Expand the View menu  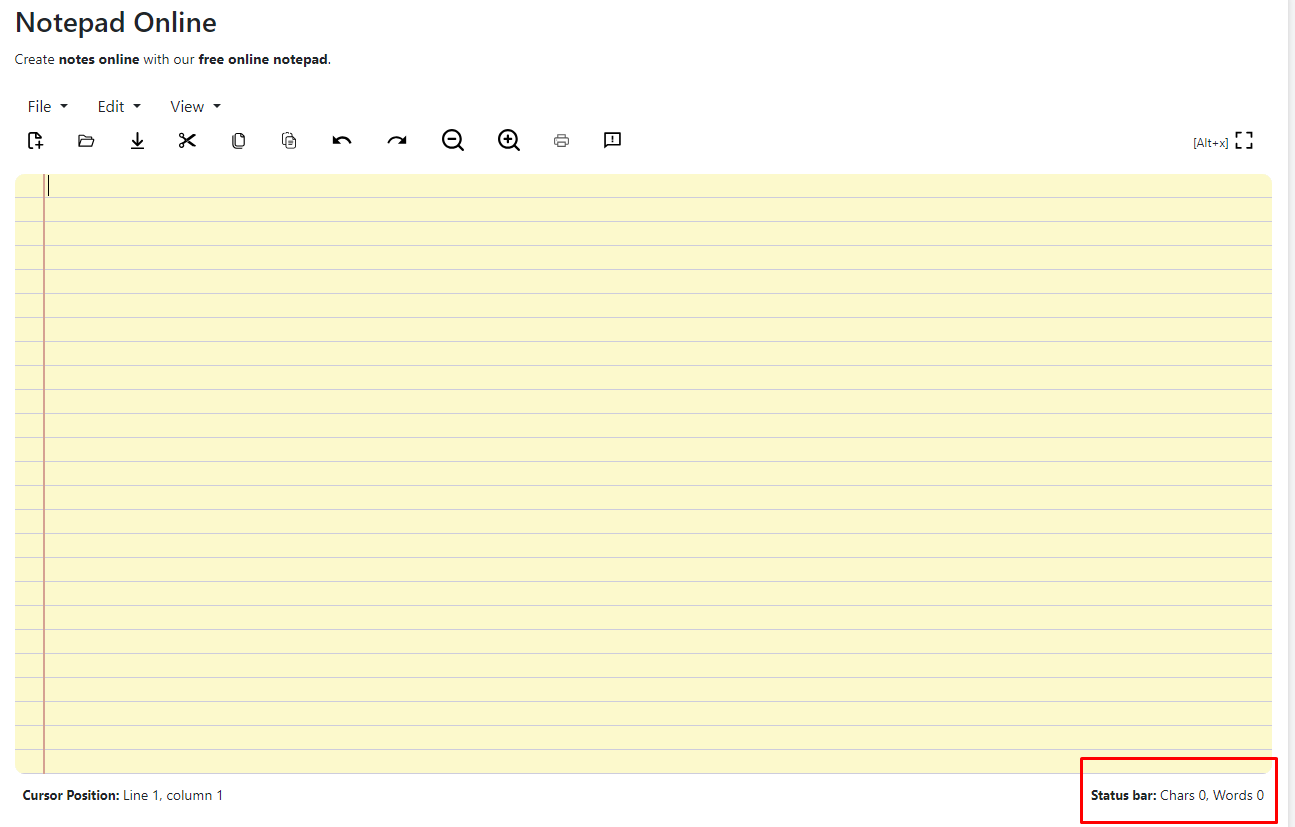tap(193, 106)
